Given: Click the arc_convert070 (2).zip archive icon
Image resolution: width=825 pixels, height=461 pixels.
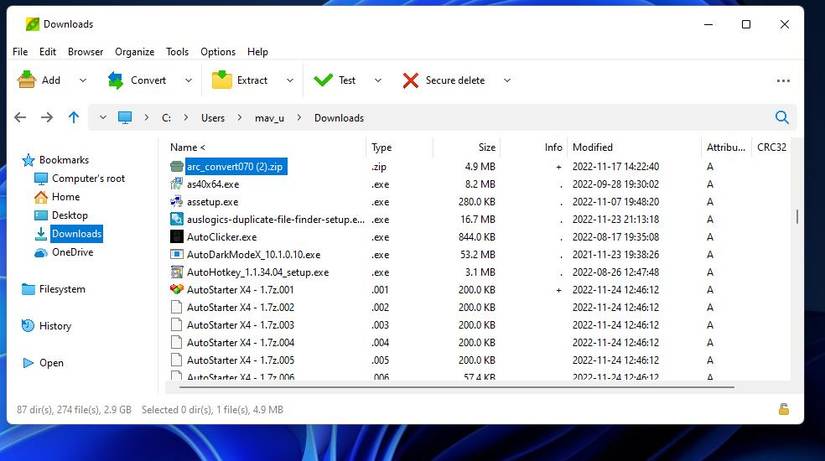Looking at the screenshot, I should click(x=176, y=166).
